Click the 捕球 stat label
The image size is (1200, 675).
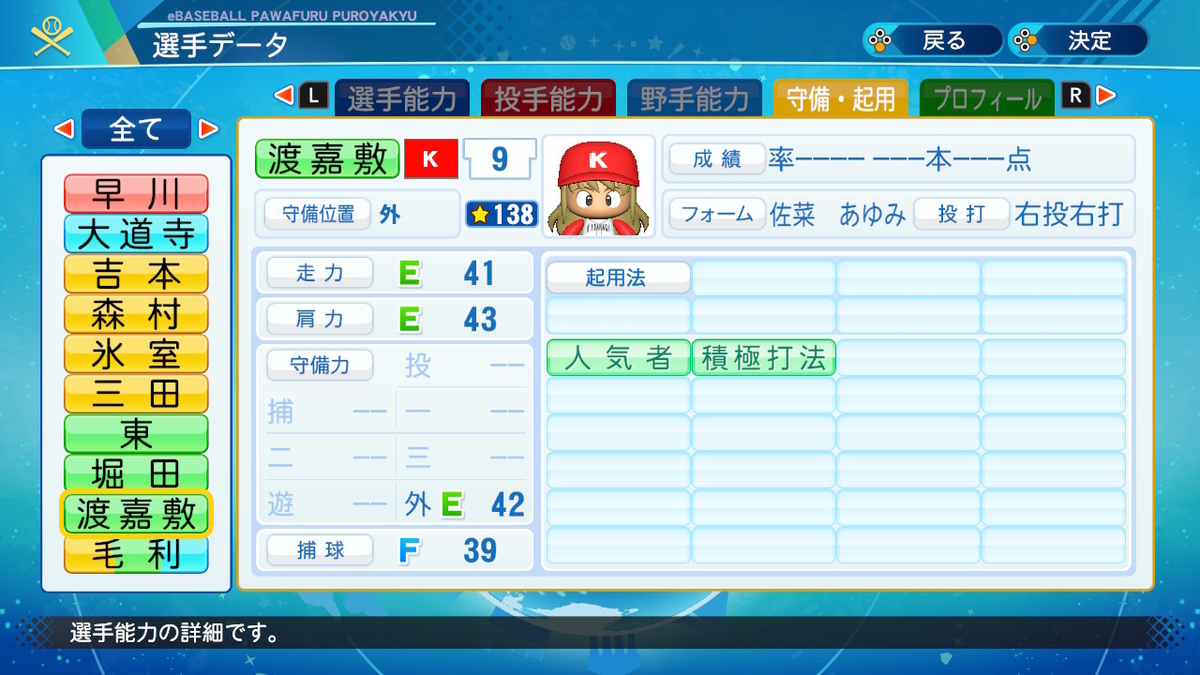319,549
